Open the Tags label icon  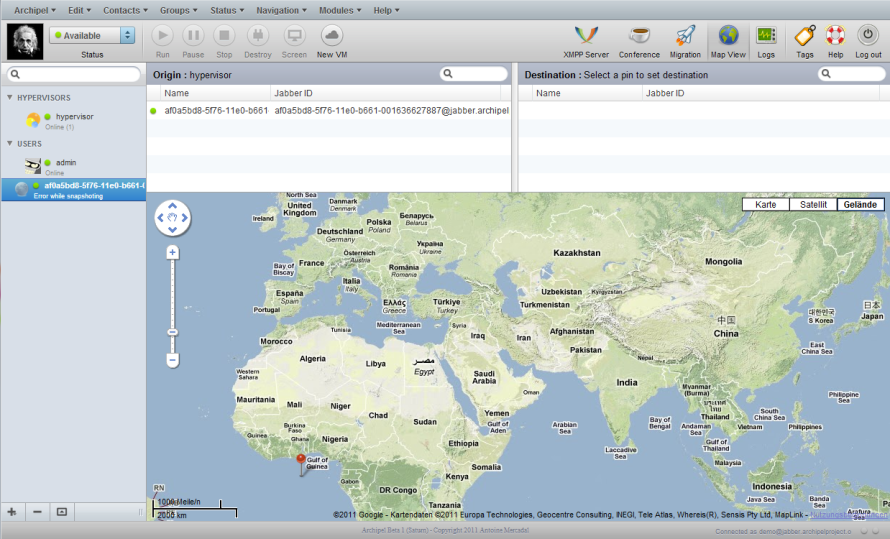coord(805,36)
